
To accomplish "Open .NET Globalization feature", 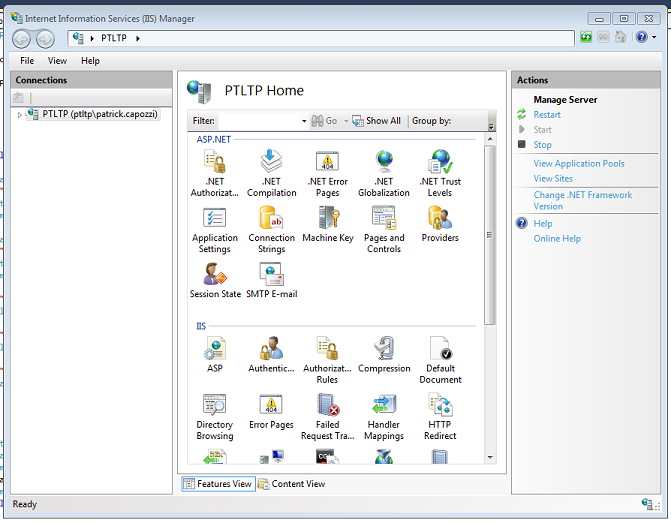I will click(384, 173).
